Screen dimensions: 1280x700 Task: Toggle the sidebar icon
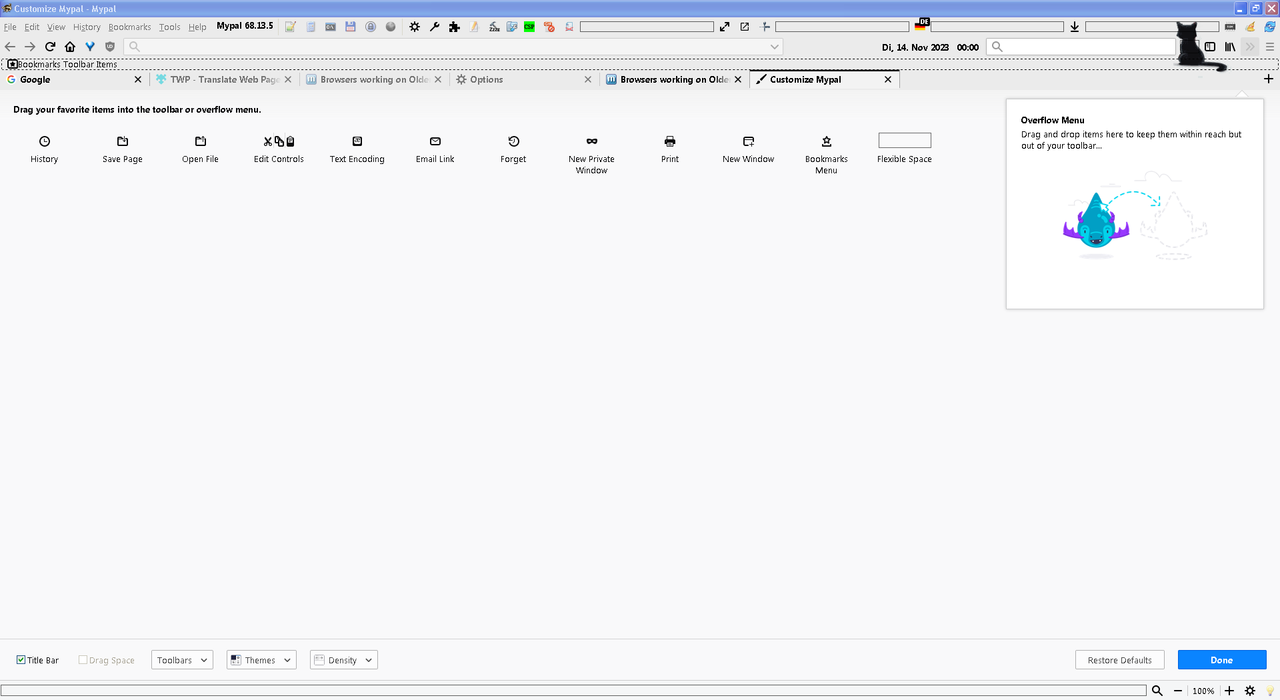[x=1210, y=46]
